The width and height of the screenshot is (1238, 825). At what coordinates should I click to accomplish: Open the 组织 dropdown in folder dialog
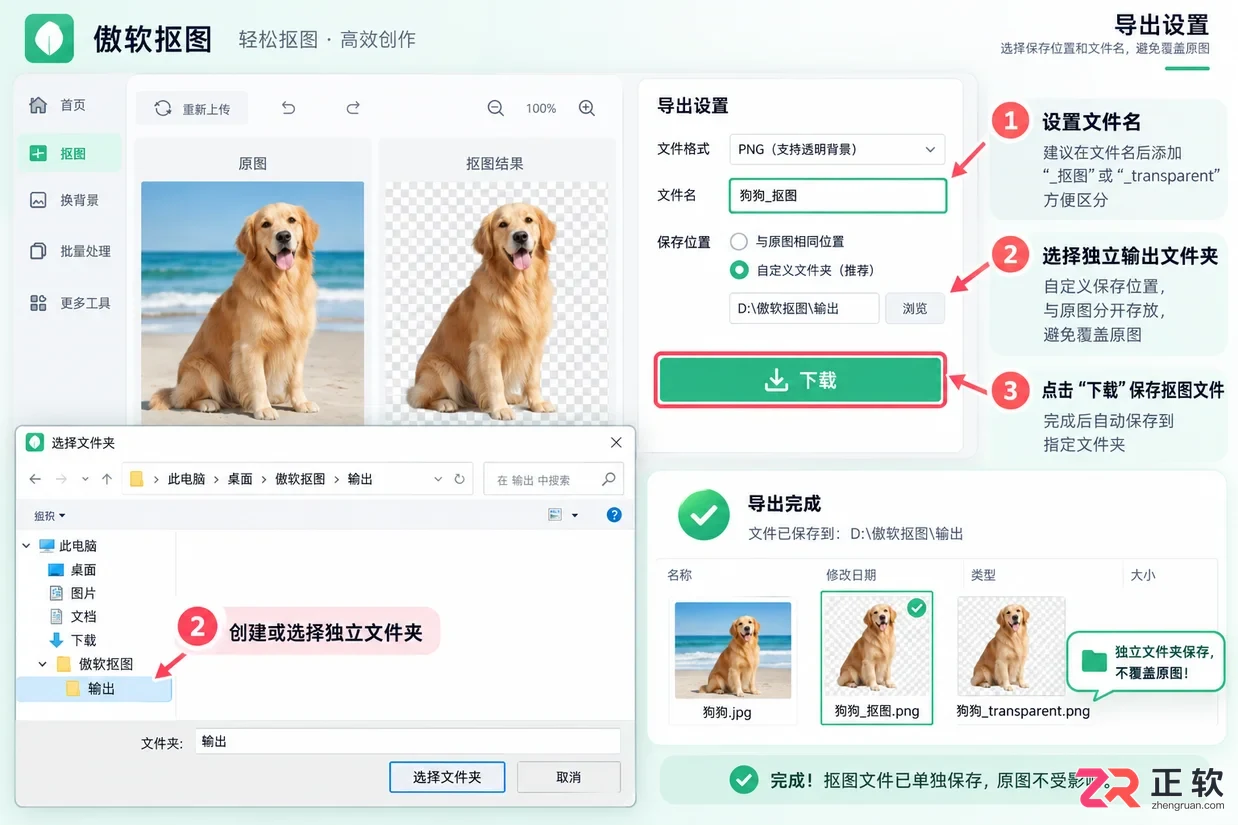tap(49, 516)
